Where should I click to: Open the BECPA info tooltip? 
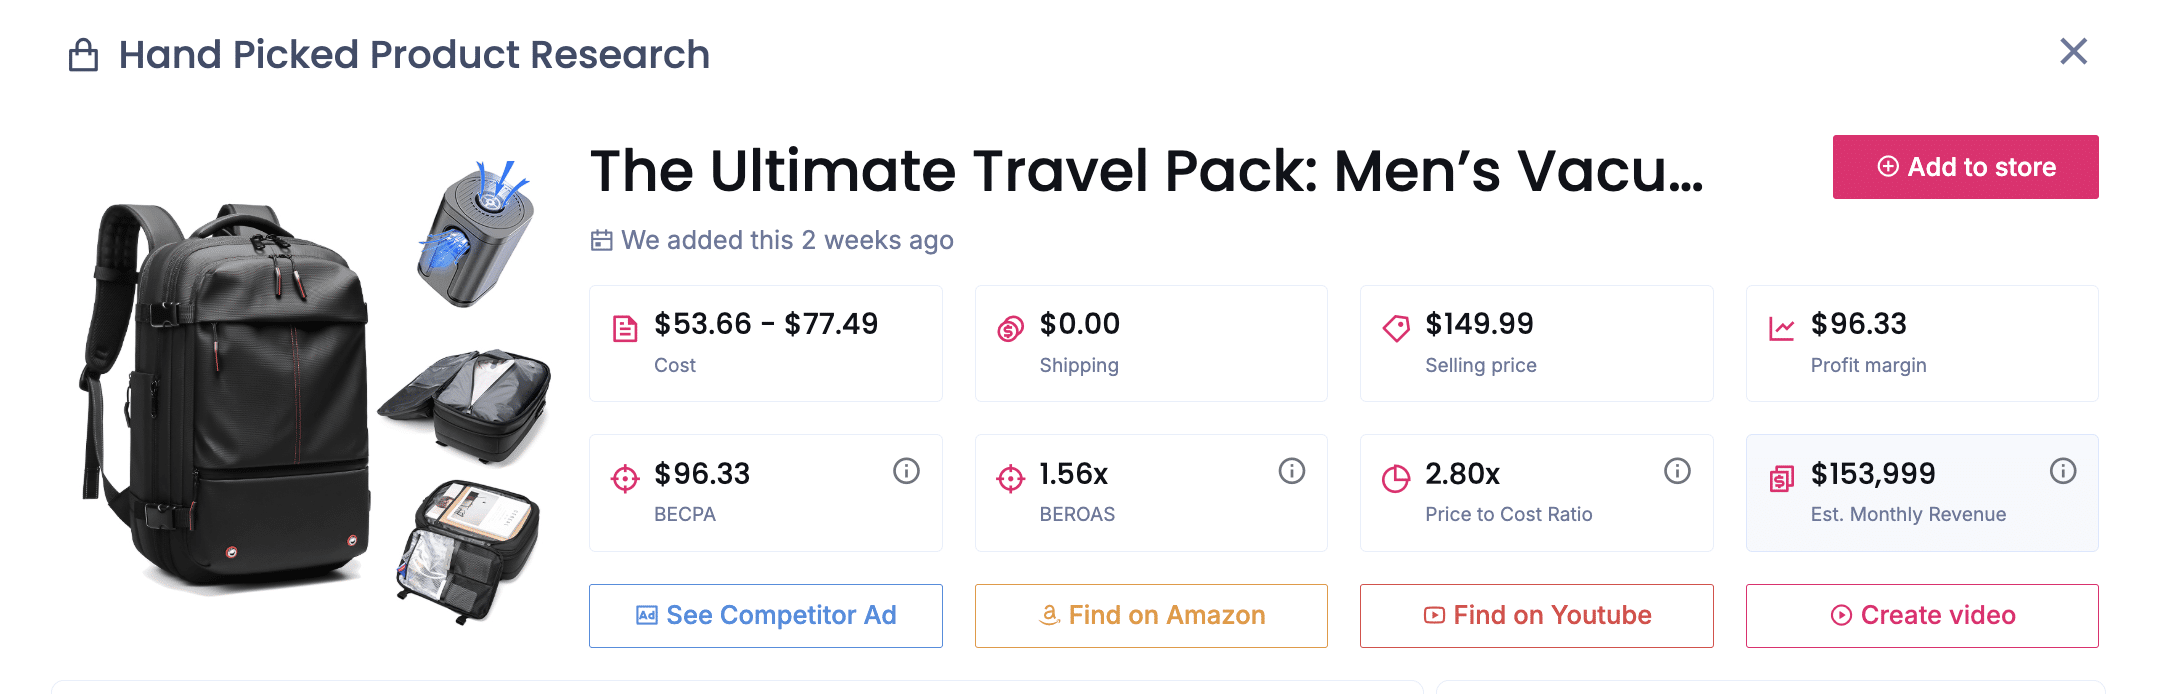(905, 471)
